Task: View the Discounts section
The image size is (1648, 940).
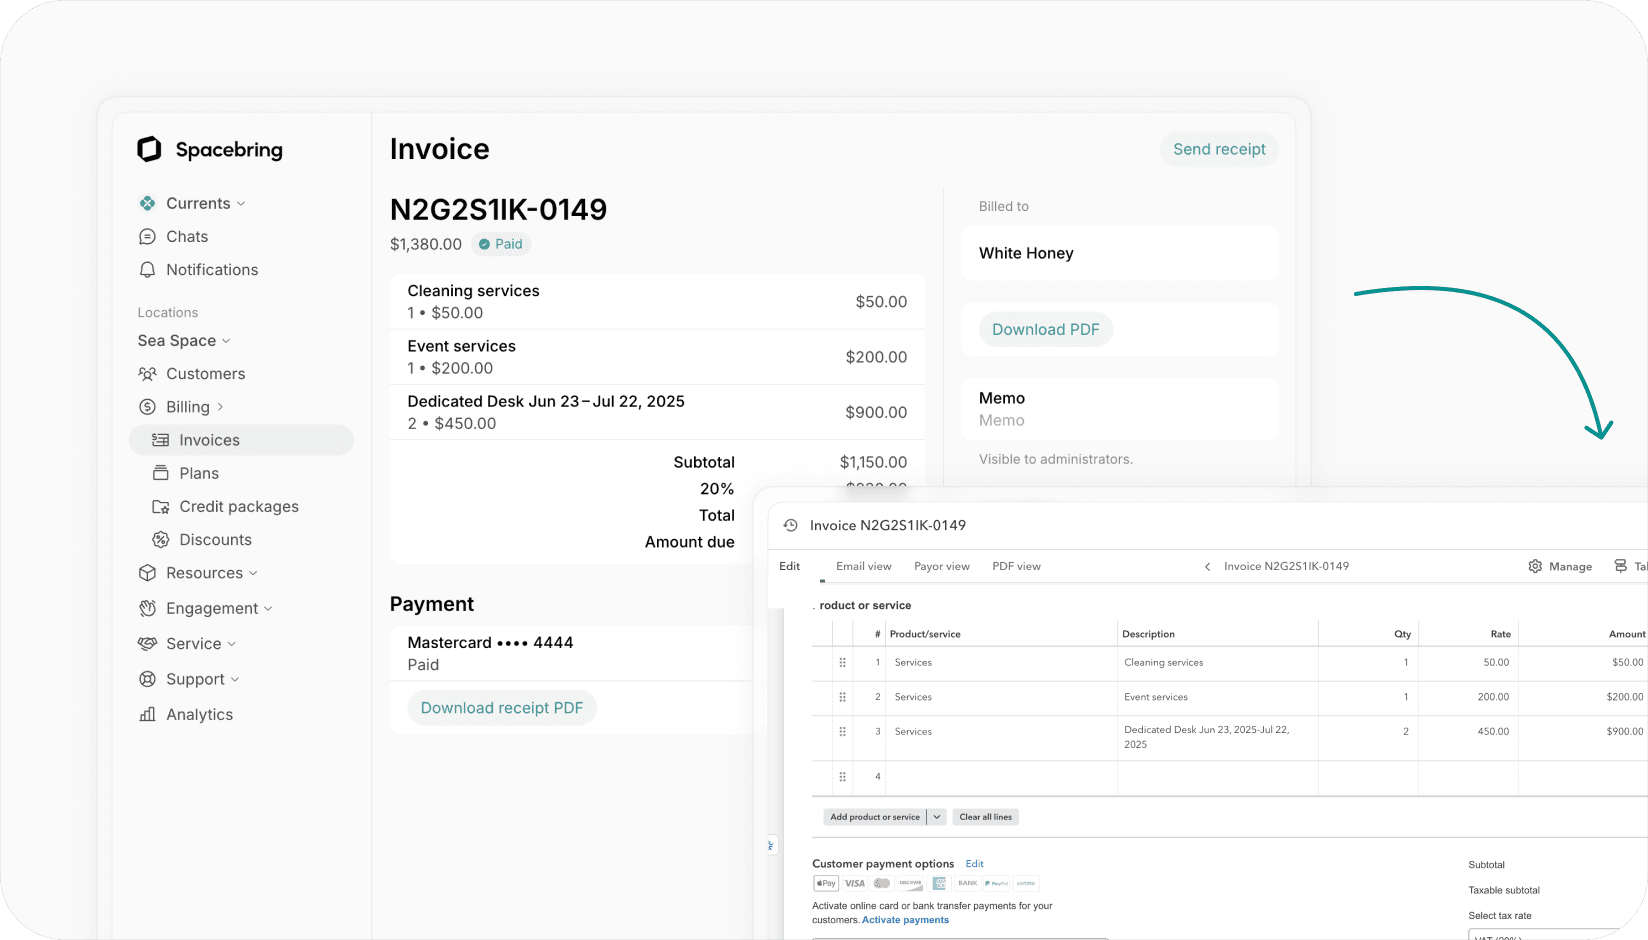Action: (x=215, y=539)
